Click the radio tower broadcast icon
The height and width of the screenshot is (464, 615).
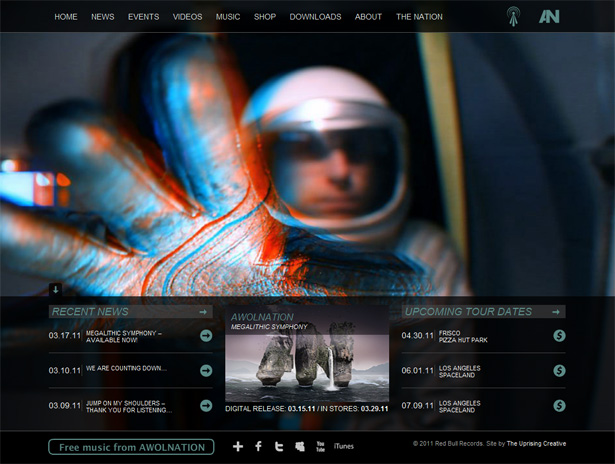[513, 16]
